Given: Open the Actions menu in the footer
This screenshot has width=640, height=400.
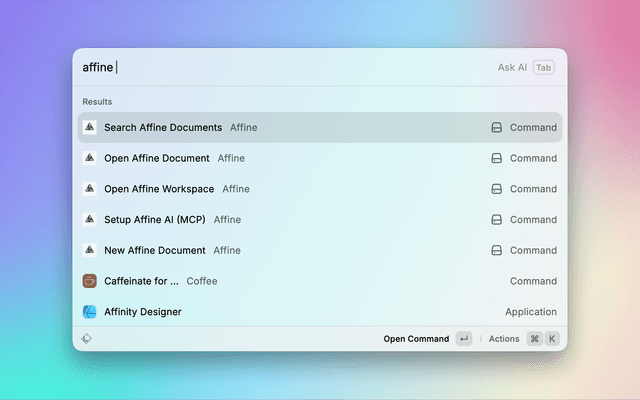Looking at the screenshot, I should coord(504,339).
